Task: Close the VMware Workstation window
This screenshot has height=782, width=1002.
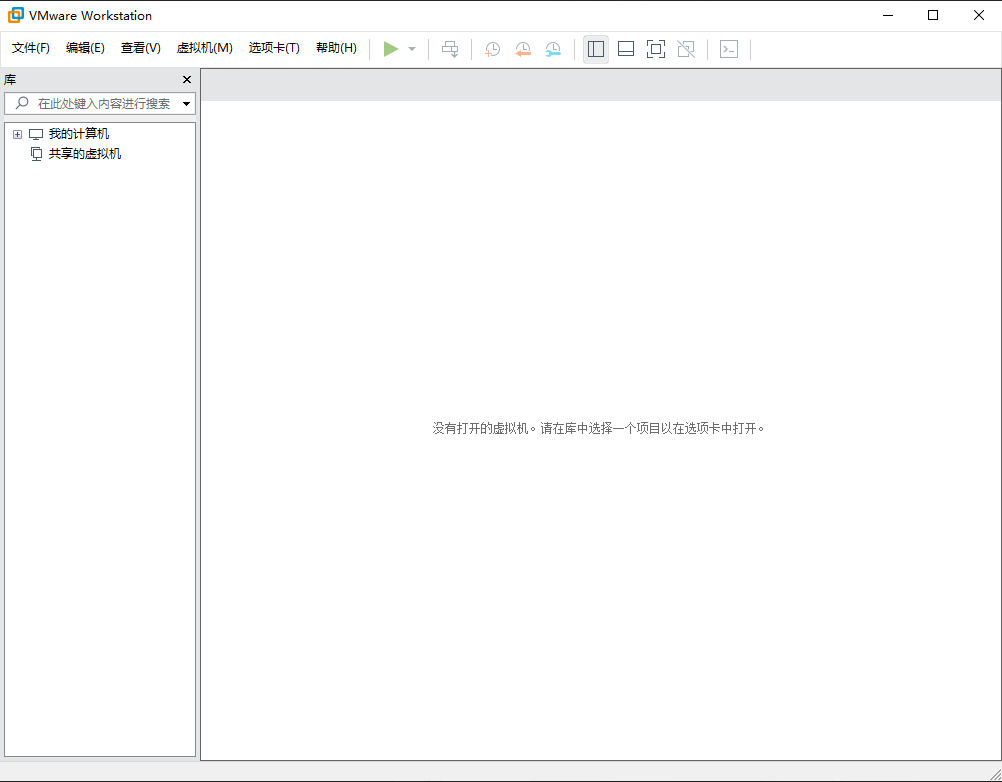Action: click(978, 16)
